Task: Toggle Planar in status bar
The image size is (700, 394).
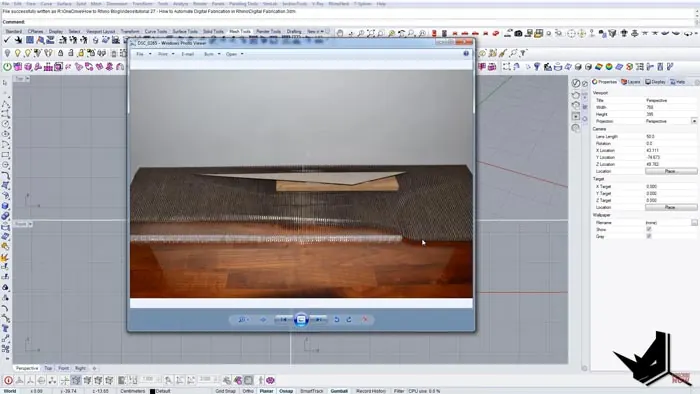Action: point(267,391)
